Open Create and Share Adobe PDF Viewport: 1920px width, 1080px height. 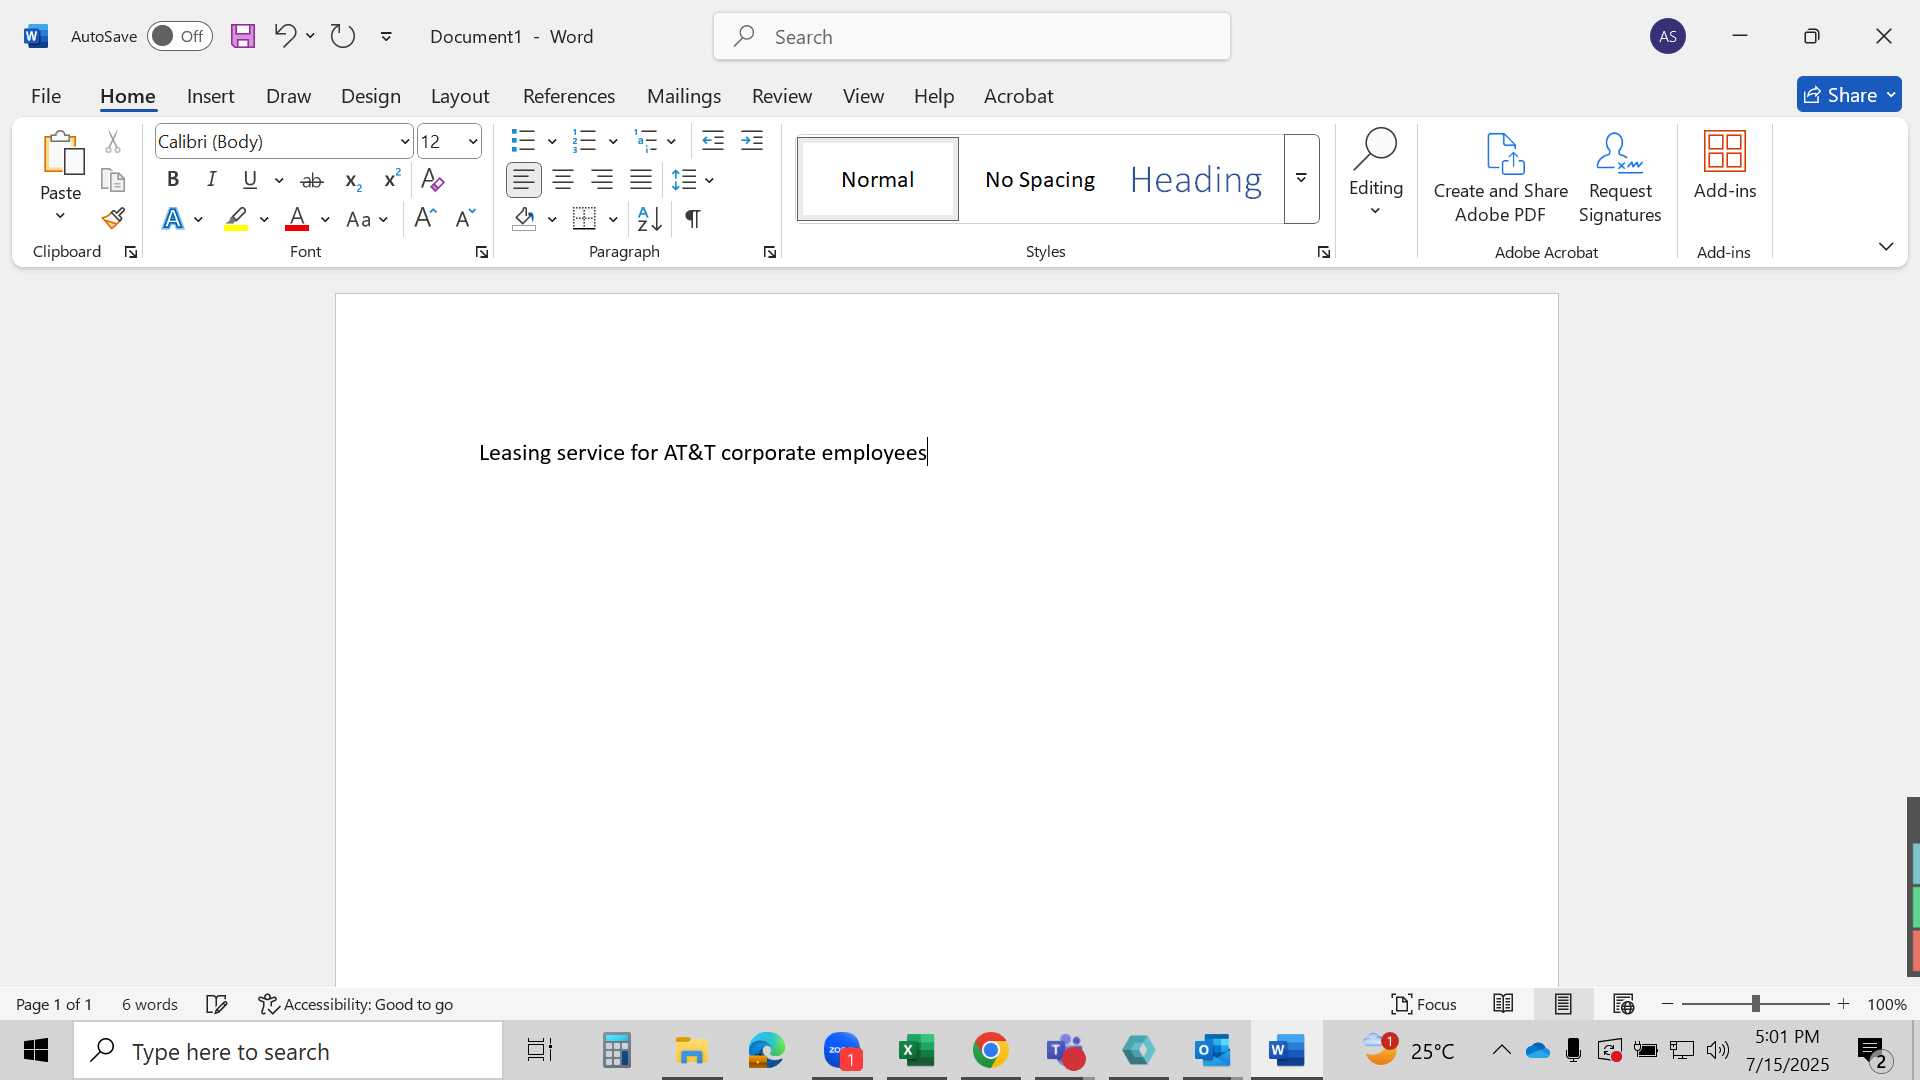[1500, 178]
